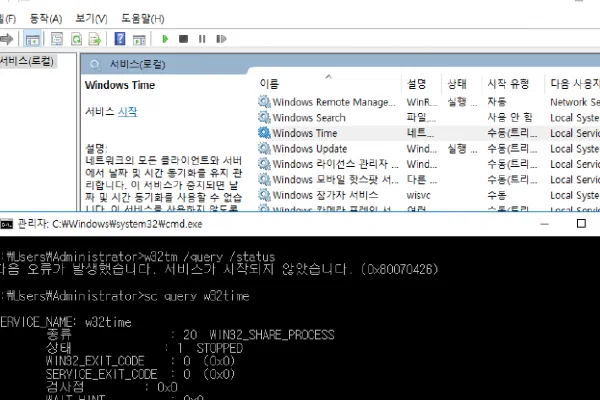Maximize the cmd.exe window
Image resolution: width=600 pixels, height=400 pixels.
581,224
